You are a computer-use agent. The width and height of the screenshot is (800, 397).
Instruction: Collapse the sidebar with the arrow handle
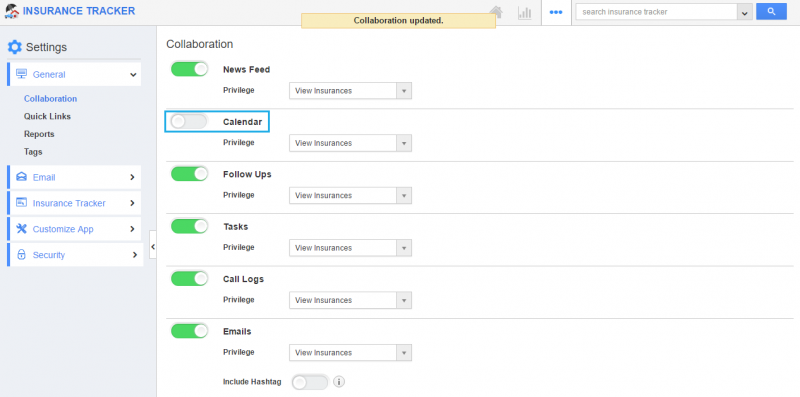point(153,247)
